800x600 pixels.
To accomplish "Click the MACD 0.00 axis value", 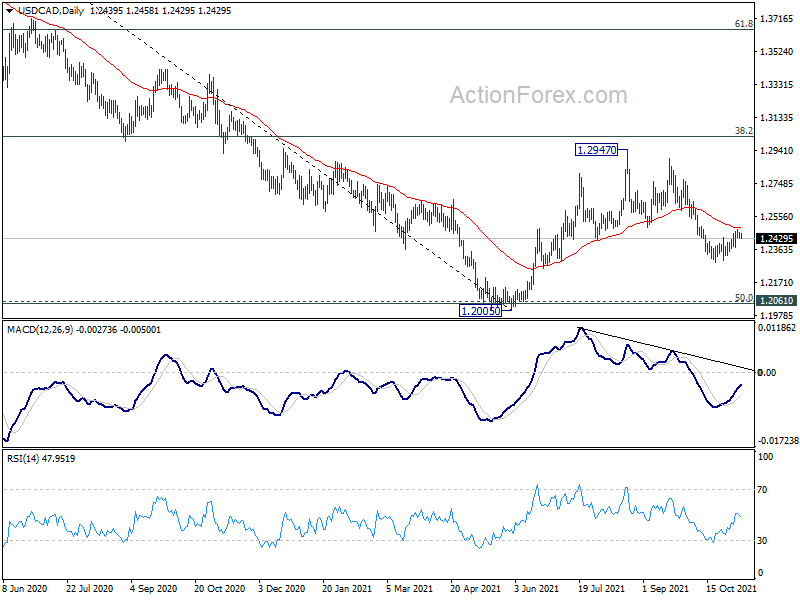I will (x=768, y=373).
